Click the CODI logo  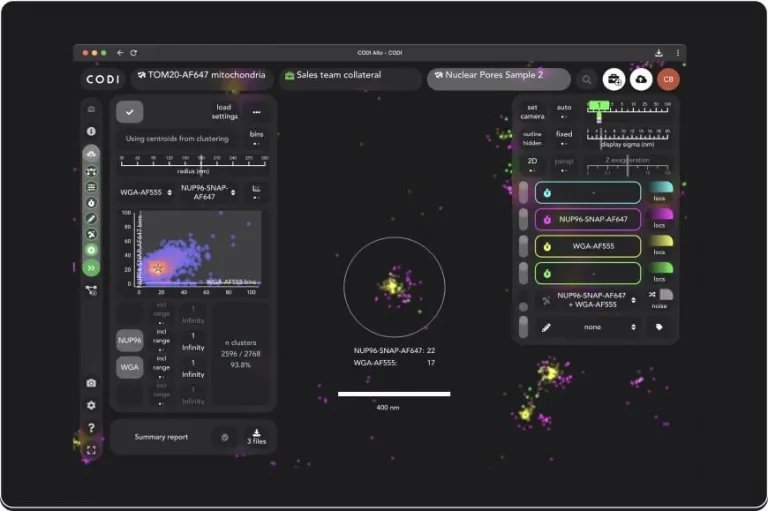click(x=103, y=79)
